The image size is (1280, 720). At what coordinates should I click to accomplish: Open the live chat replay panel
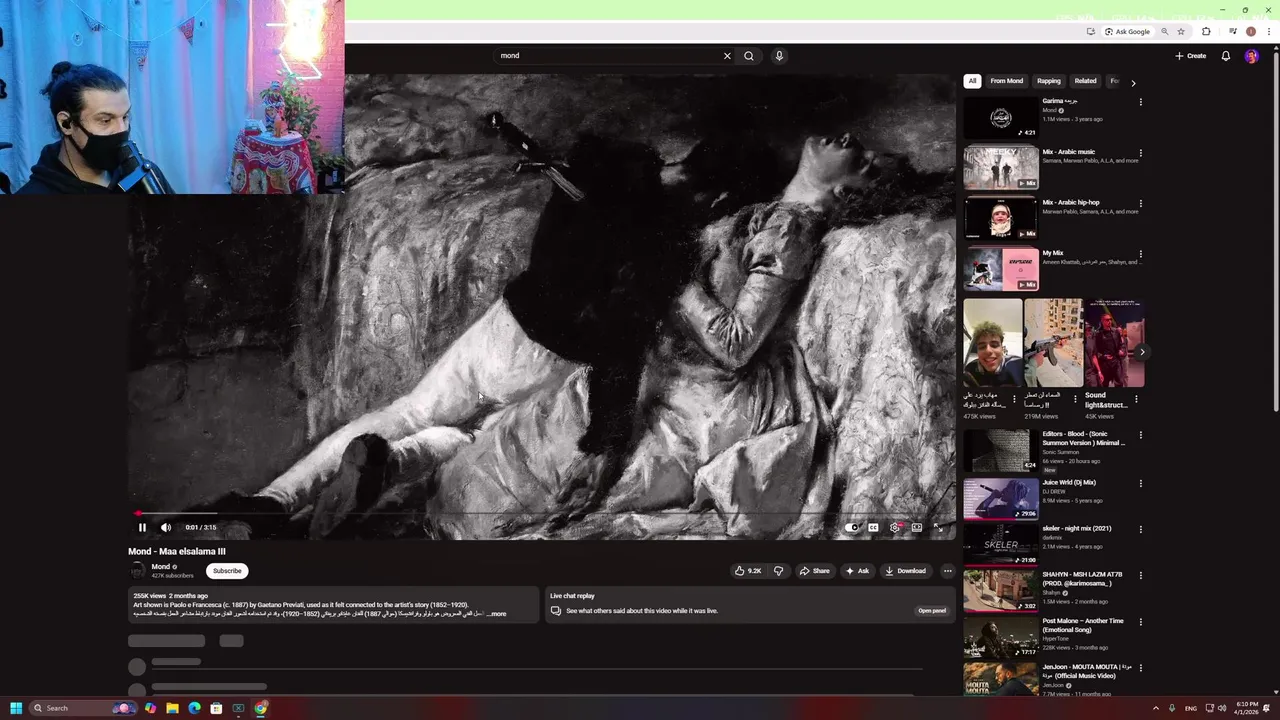932,611
